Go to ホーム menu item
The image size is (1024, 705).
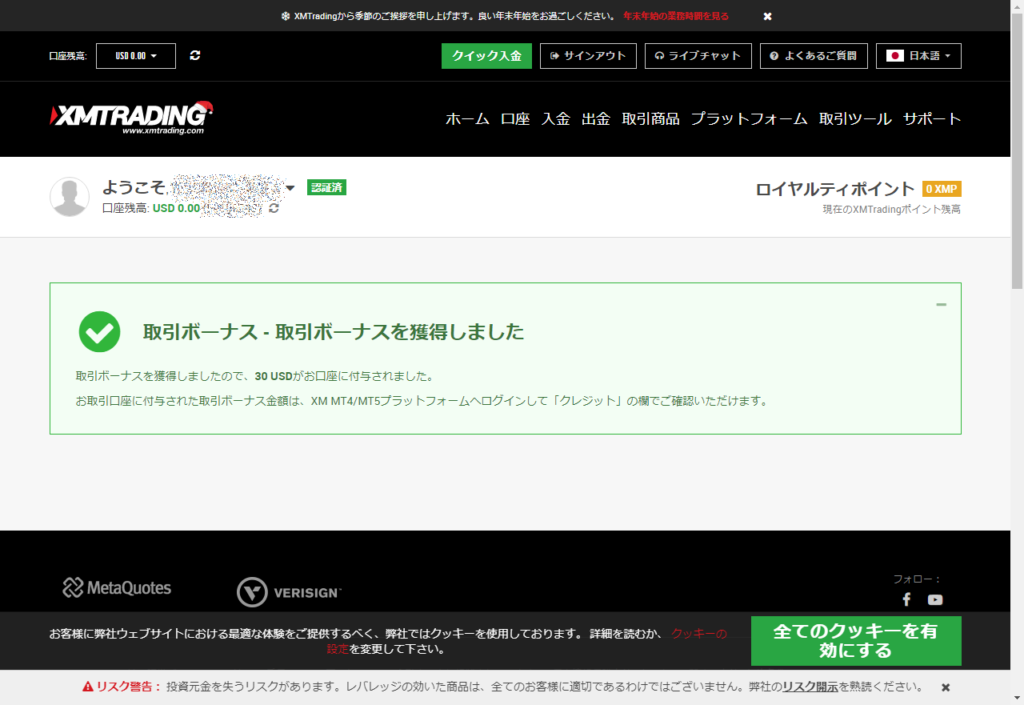pos(467,119)
